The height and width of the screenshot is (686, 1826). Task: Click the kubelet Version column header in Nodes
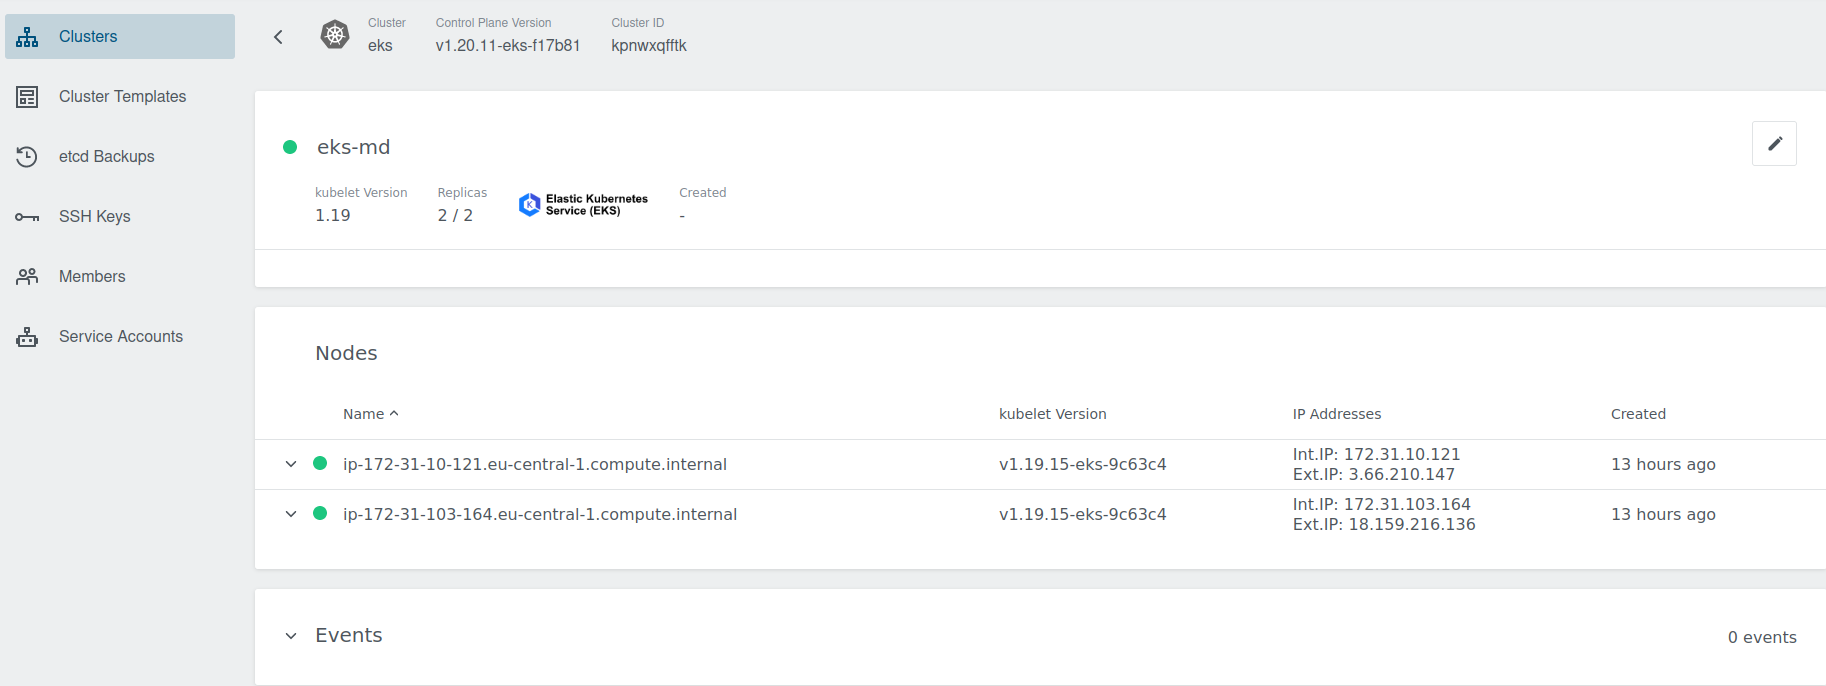1052,414
